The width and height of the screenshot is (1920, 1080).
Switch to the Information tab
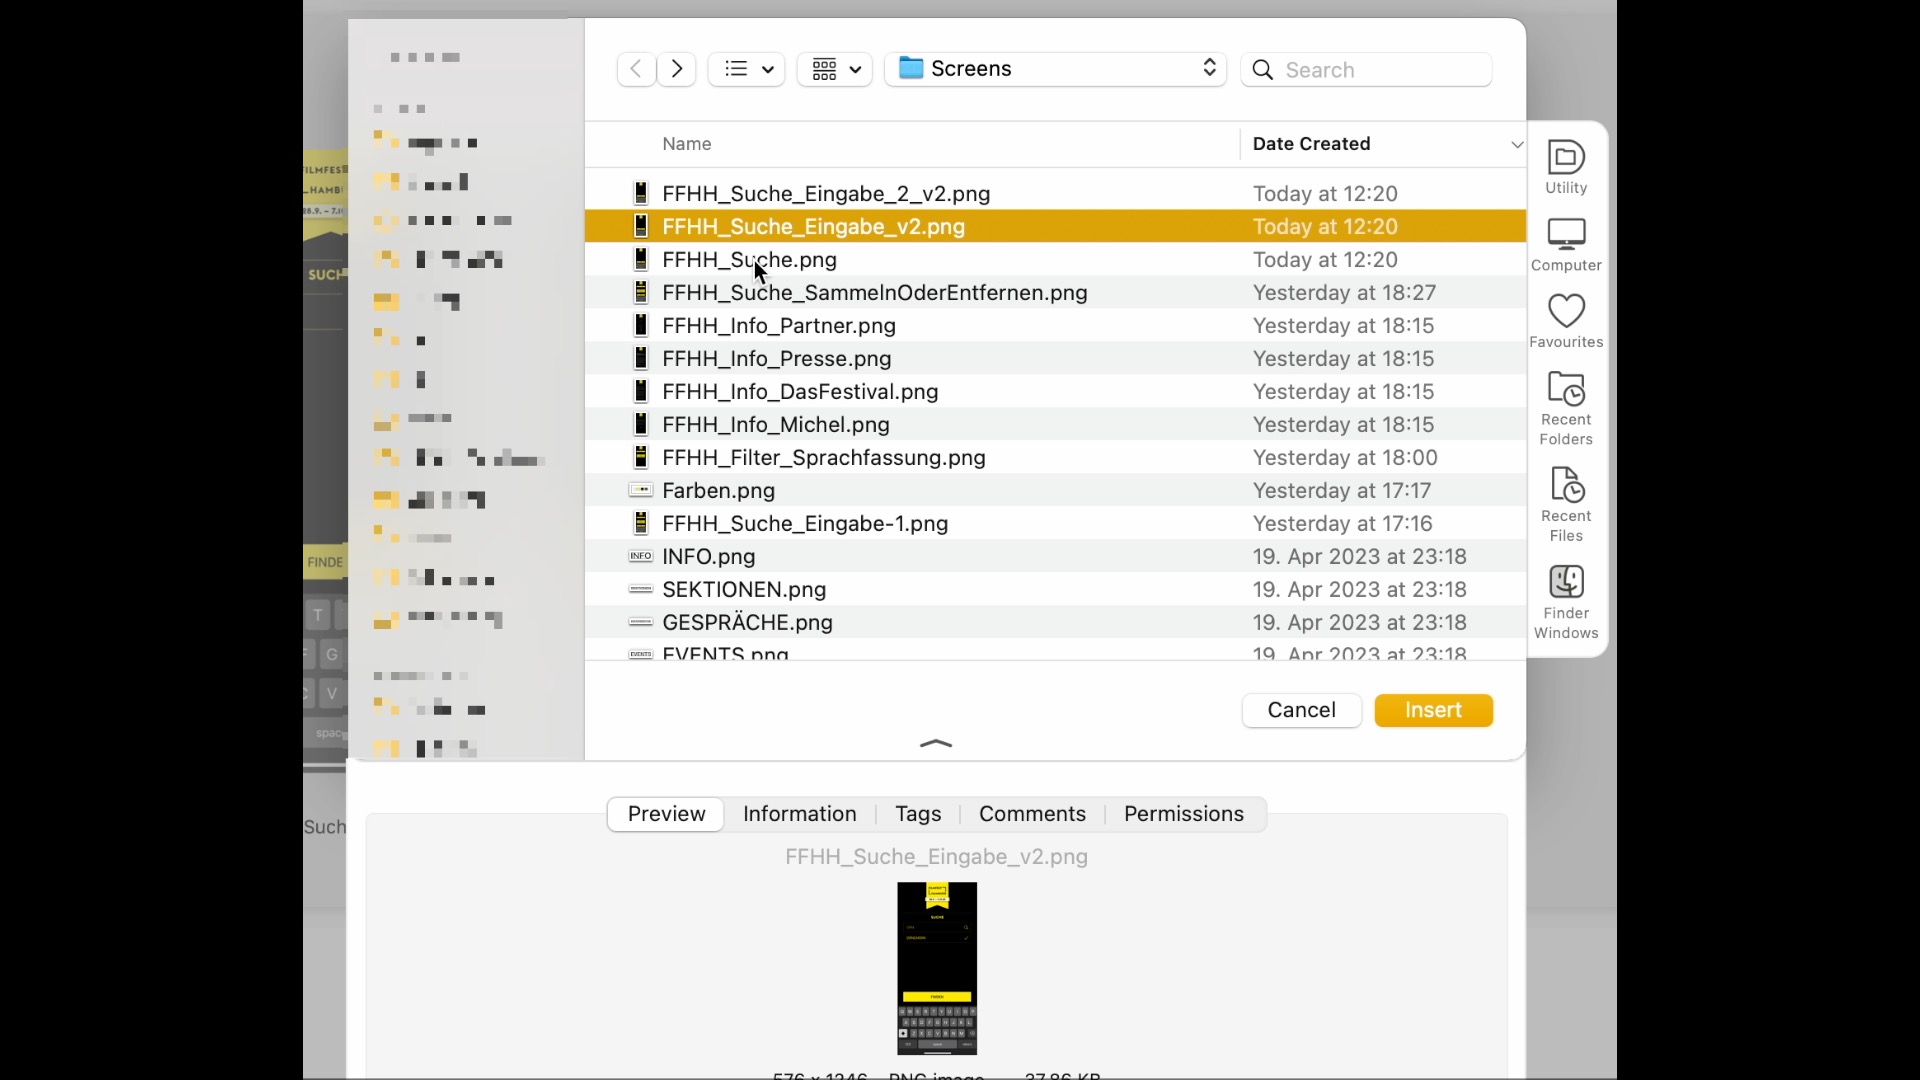[x=799, y=814]
